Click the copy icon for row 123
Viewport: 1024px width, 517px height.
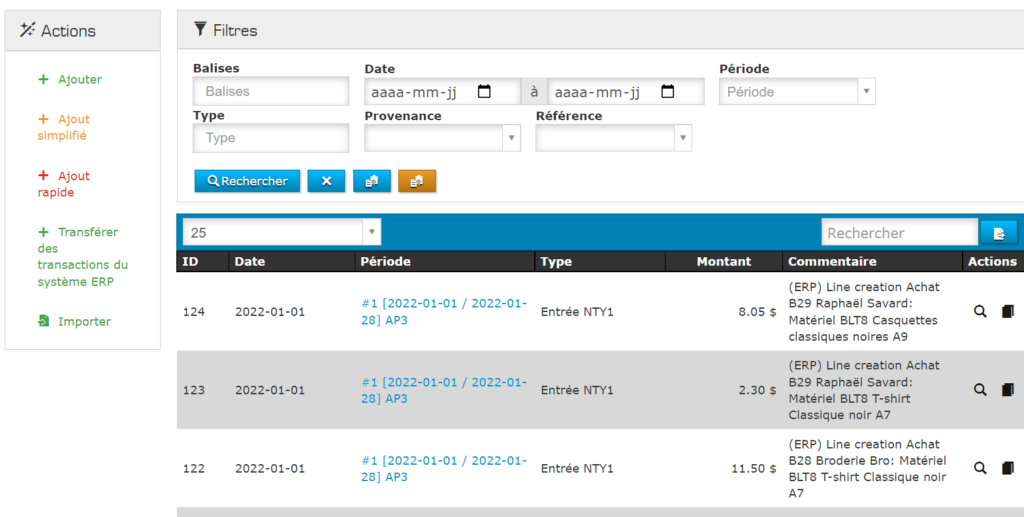click(x=1008, y=390)
